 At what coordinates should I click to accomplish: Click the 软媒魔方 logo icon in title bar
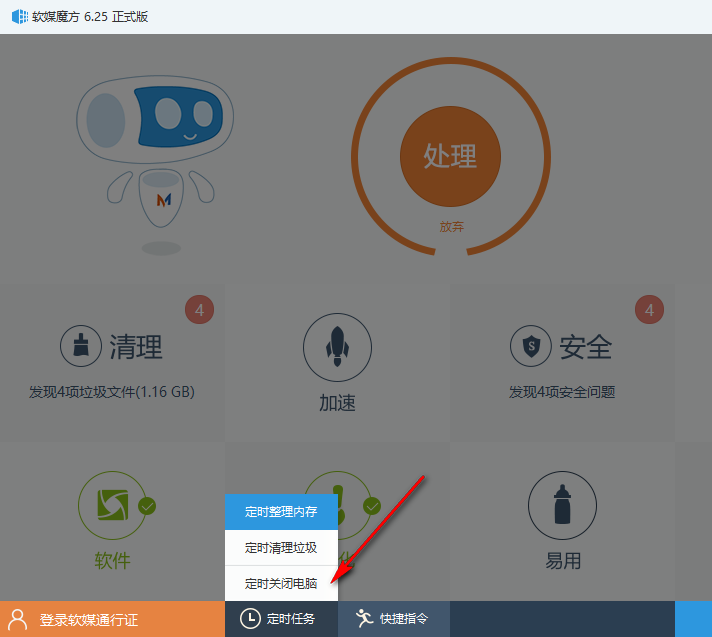pyautogui.click(x=20, y=17)
